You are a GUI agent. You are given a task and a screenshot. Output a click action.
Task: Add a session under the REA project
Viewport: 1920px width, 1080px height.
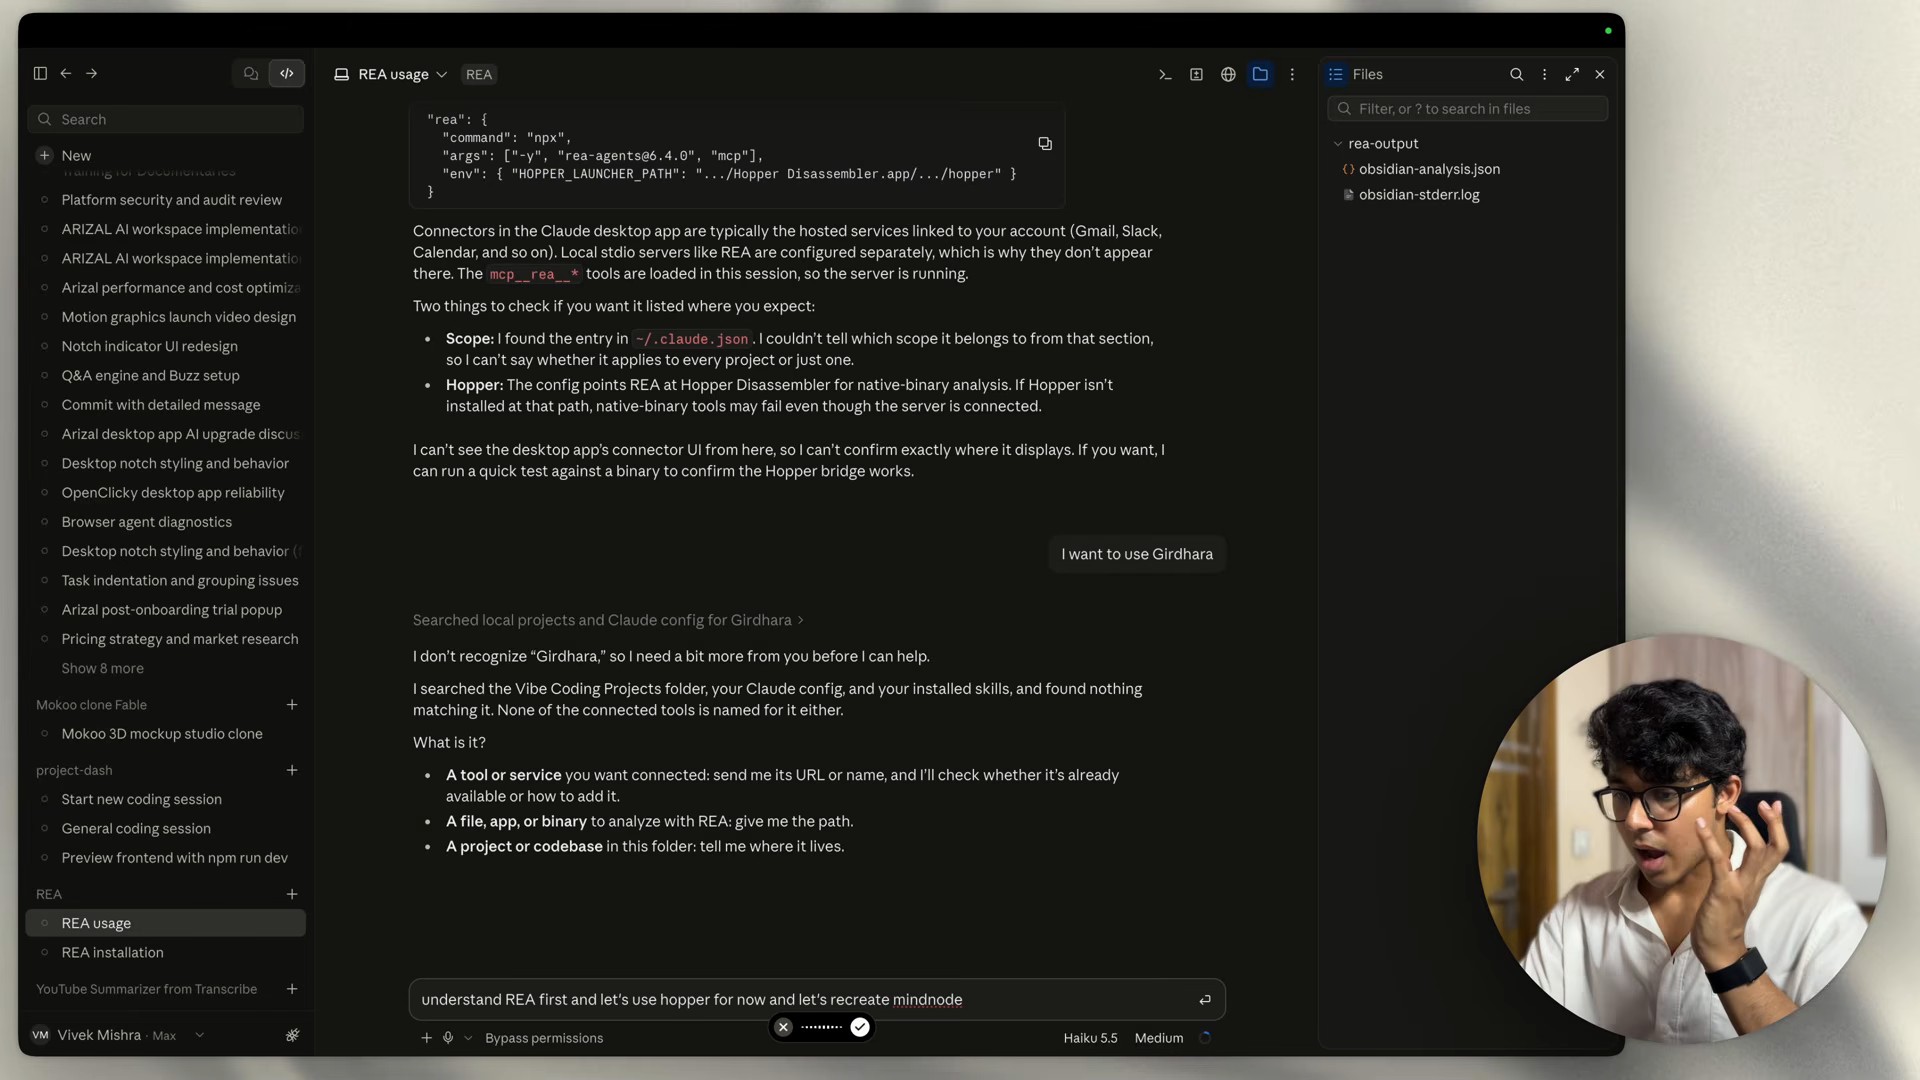[x=292, y=894]
